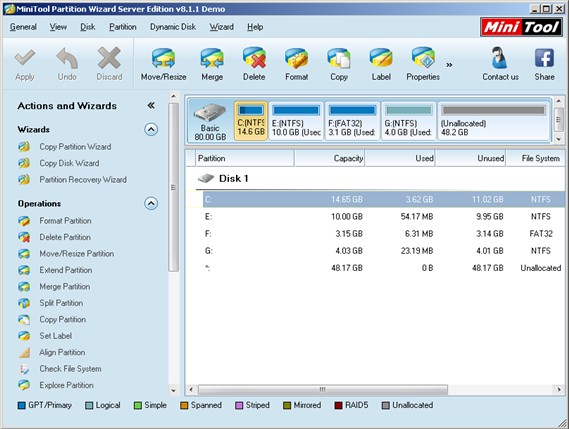Click Extend Partition operation link
The image size is (569, 429).
(x=66, y=270)
